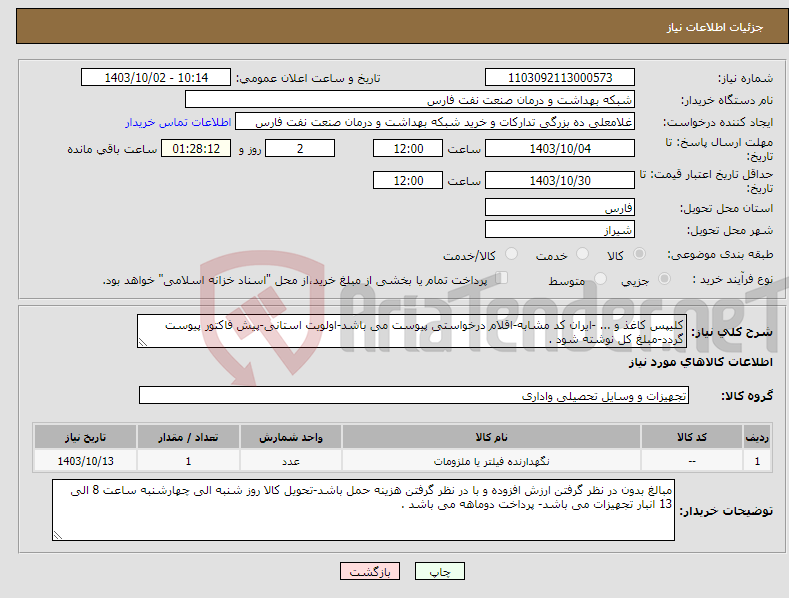Click the request creator name field
Viewport: 789px width, 598px height.
pyautogui.click(x=435, y=122)
